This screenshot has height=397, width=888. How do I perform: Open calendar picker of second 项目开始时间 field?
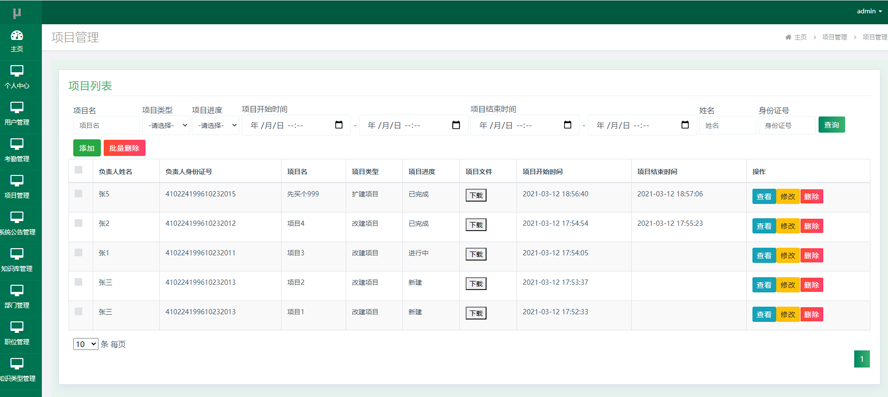(456, 125)
